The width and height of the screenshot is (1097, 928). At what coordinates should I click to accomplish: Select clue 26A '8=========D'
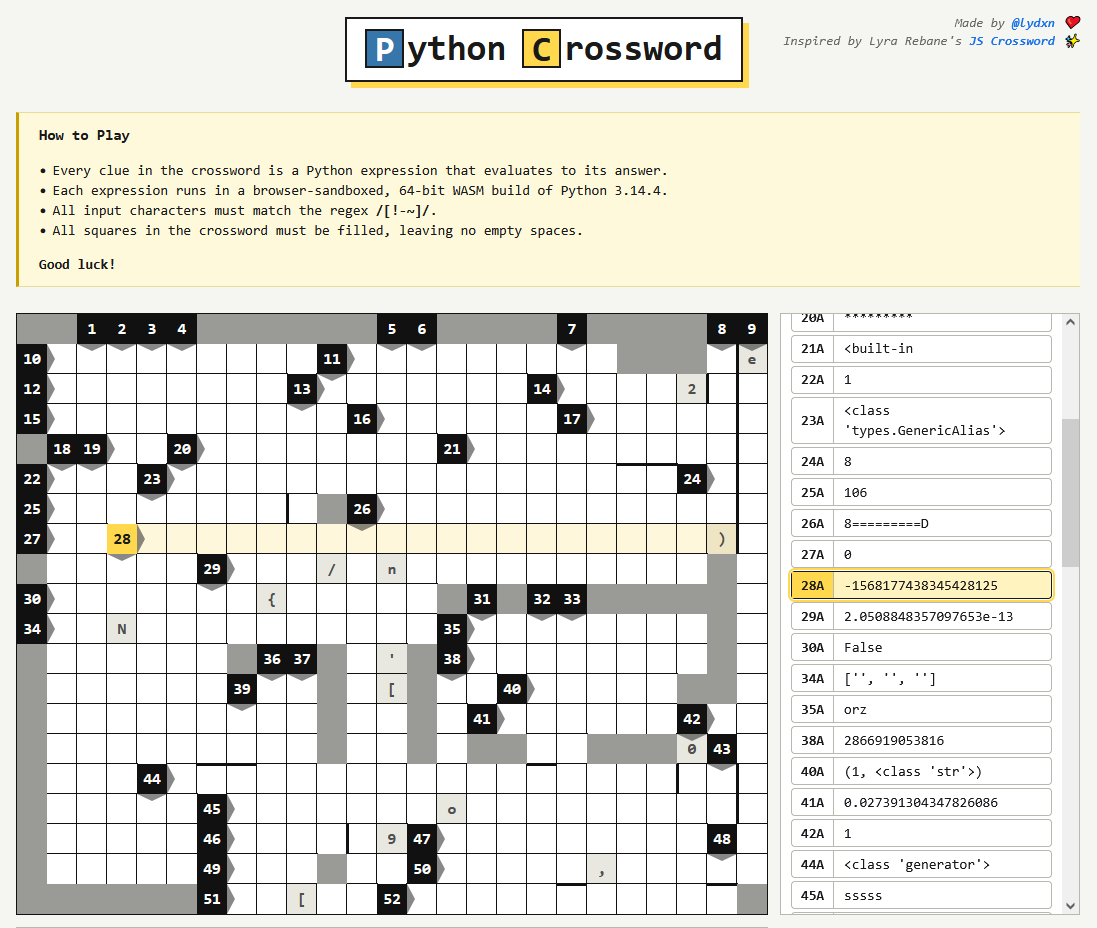click(x=921, y=523)
